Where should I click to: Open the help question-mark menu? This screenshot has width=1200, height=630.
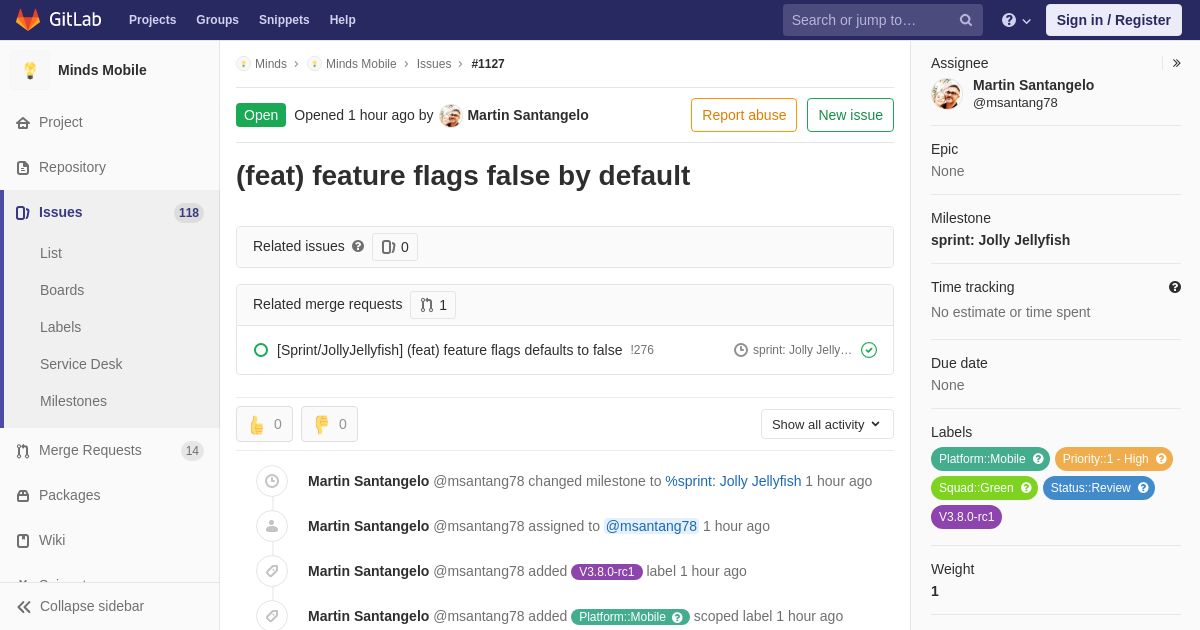coord(1016,20)
